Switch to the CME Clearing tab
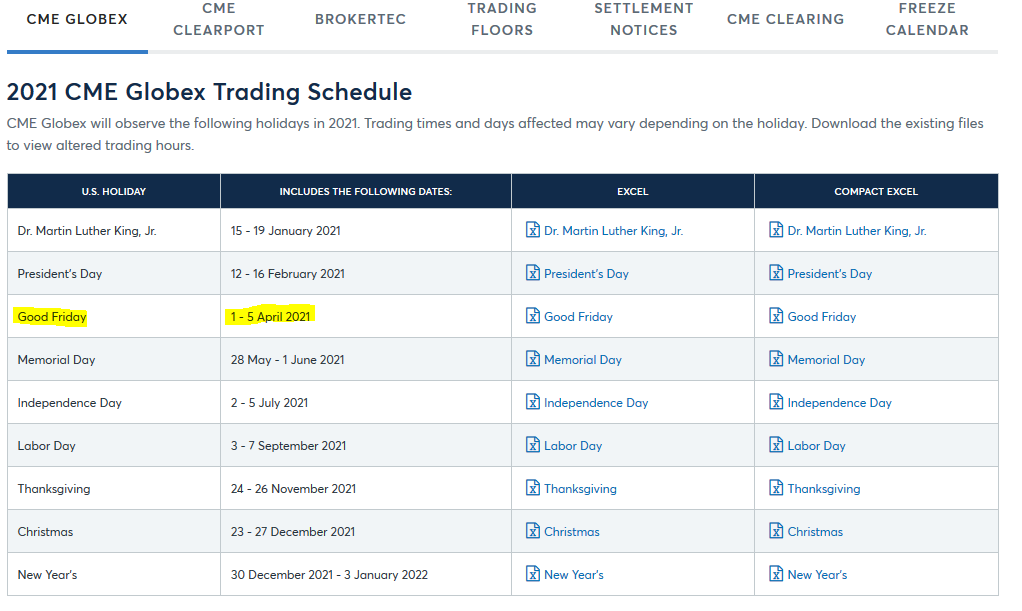This screenshot has height=611, width=1022. [x=785, y=20]
